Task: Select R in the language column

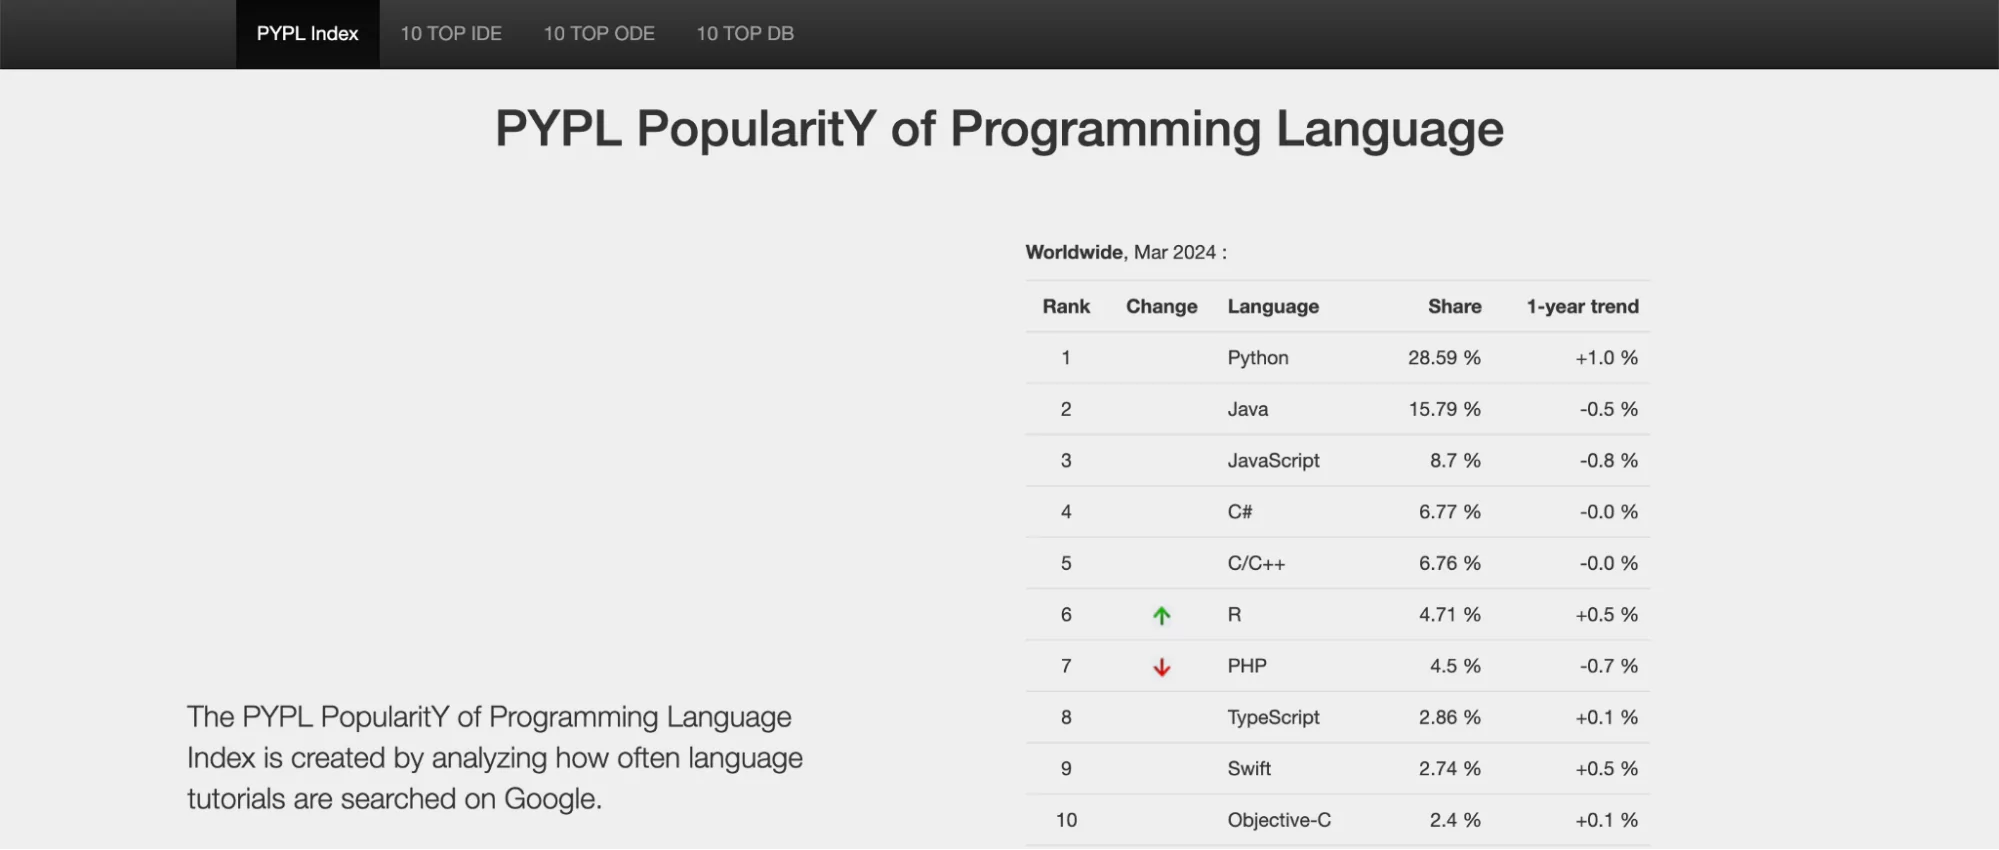Action: pyautogui.click(x=1234, y=615)
